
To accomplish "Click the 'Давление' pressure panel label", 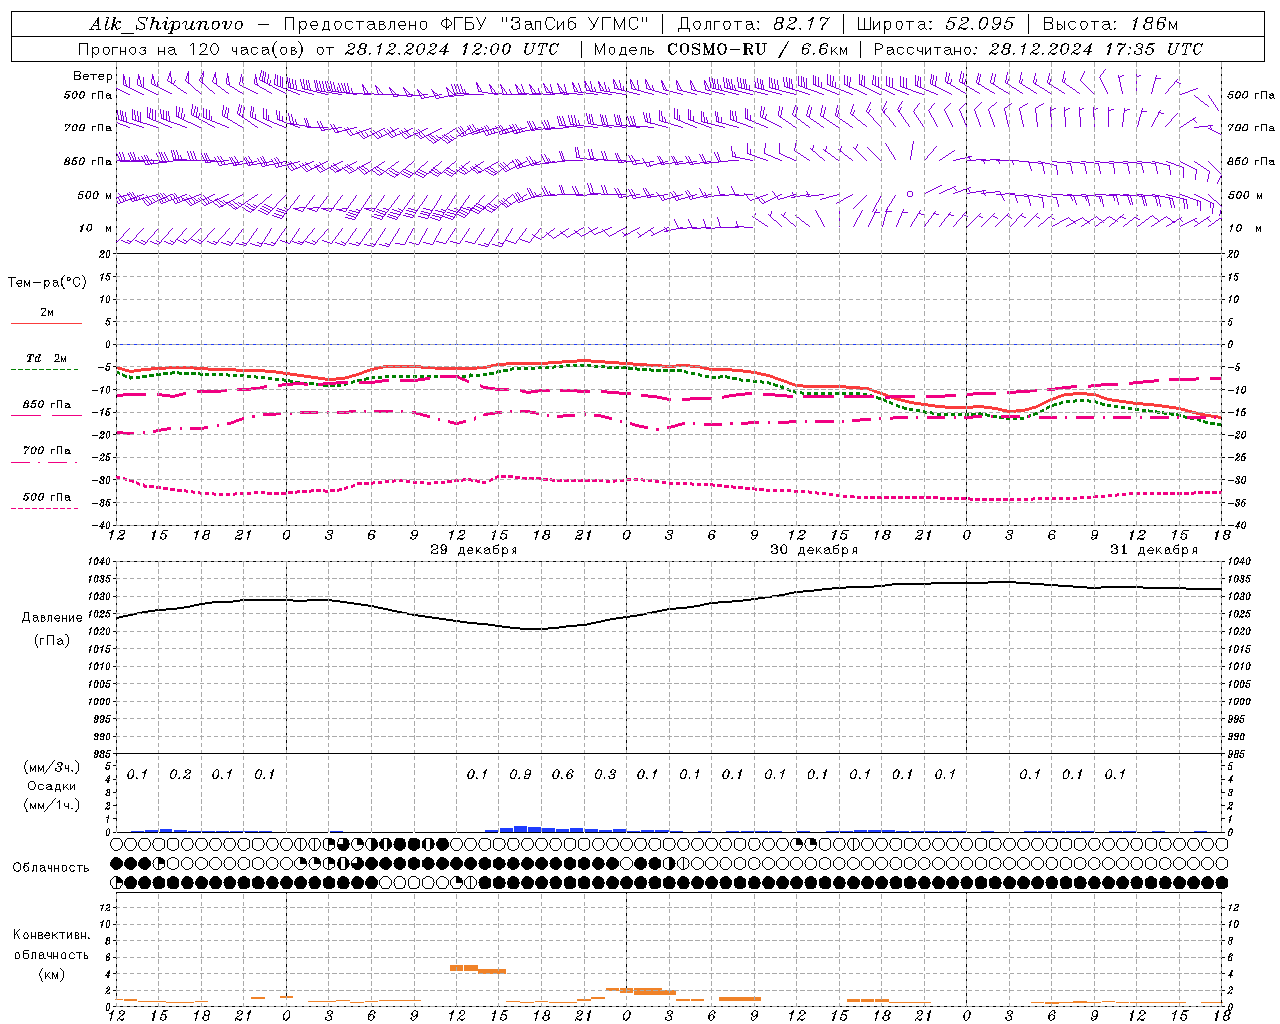I will 52,618.
